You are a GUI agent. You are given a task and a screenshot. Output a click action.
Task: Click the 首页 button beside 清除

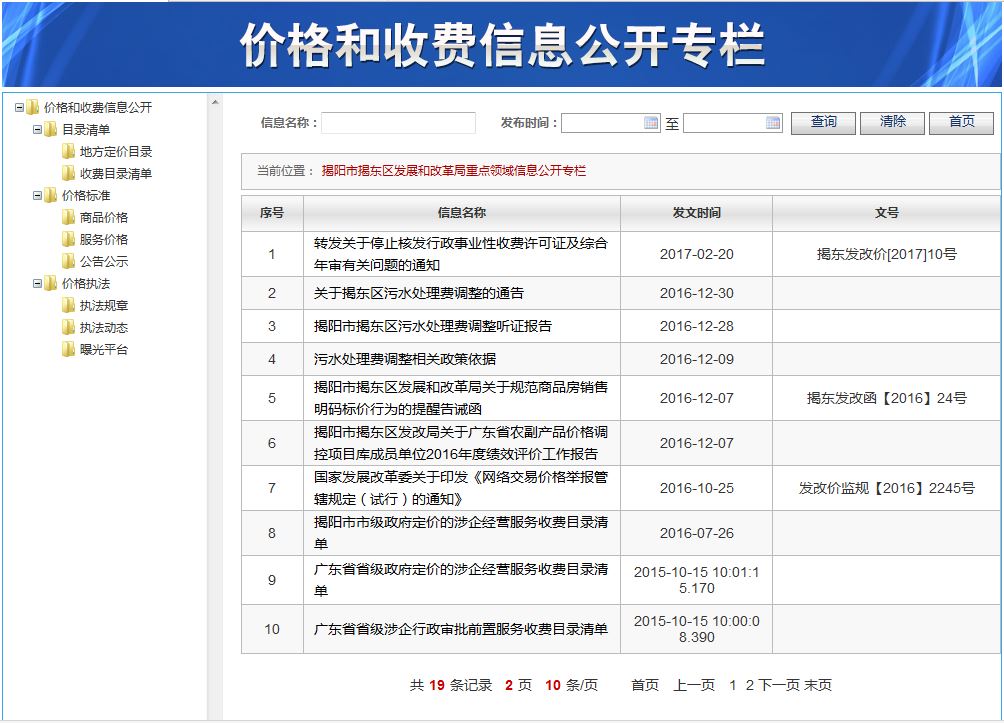(962, 122)
